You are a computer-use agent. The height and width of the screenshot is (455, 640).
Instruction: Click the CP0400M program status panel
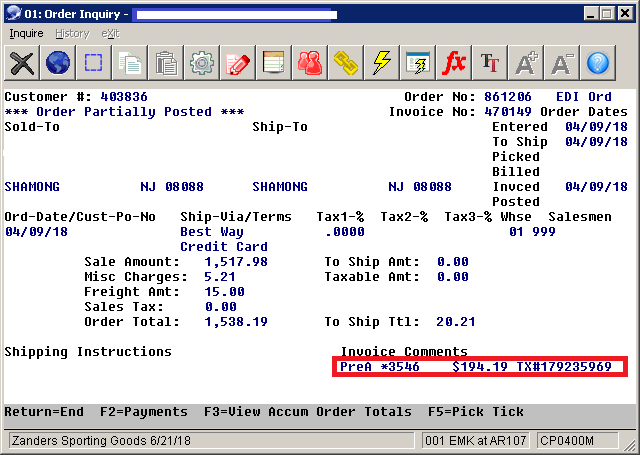pyautogui.click(x=578, y=441)
